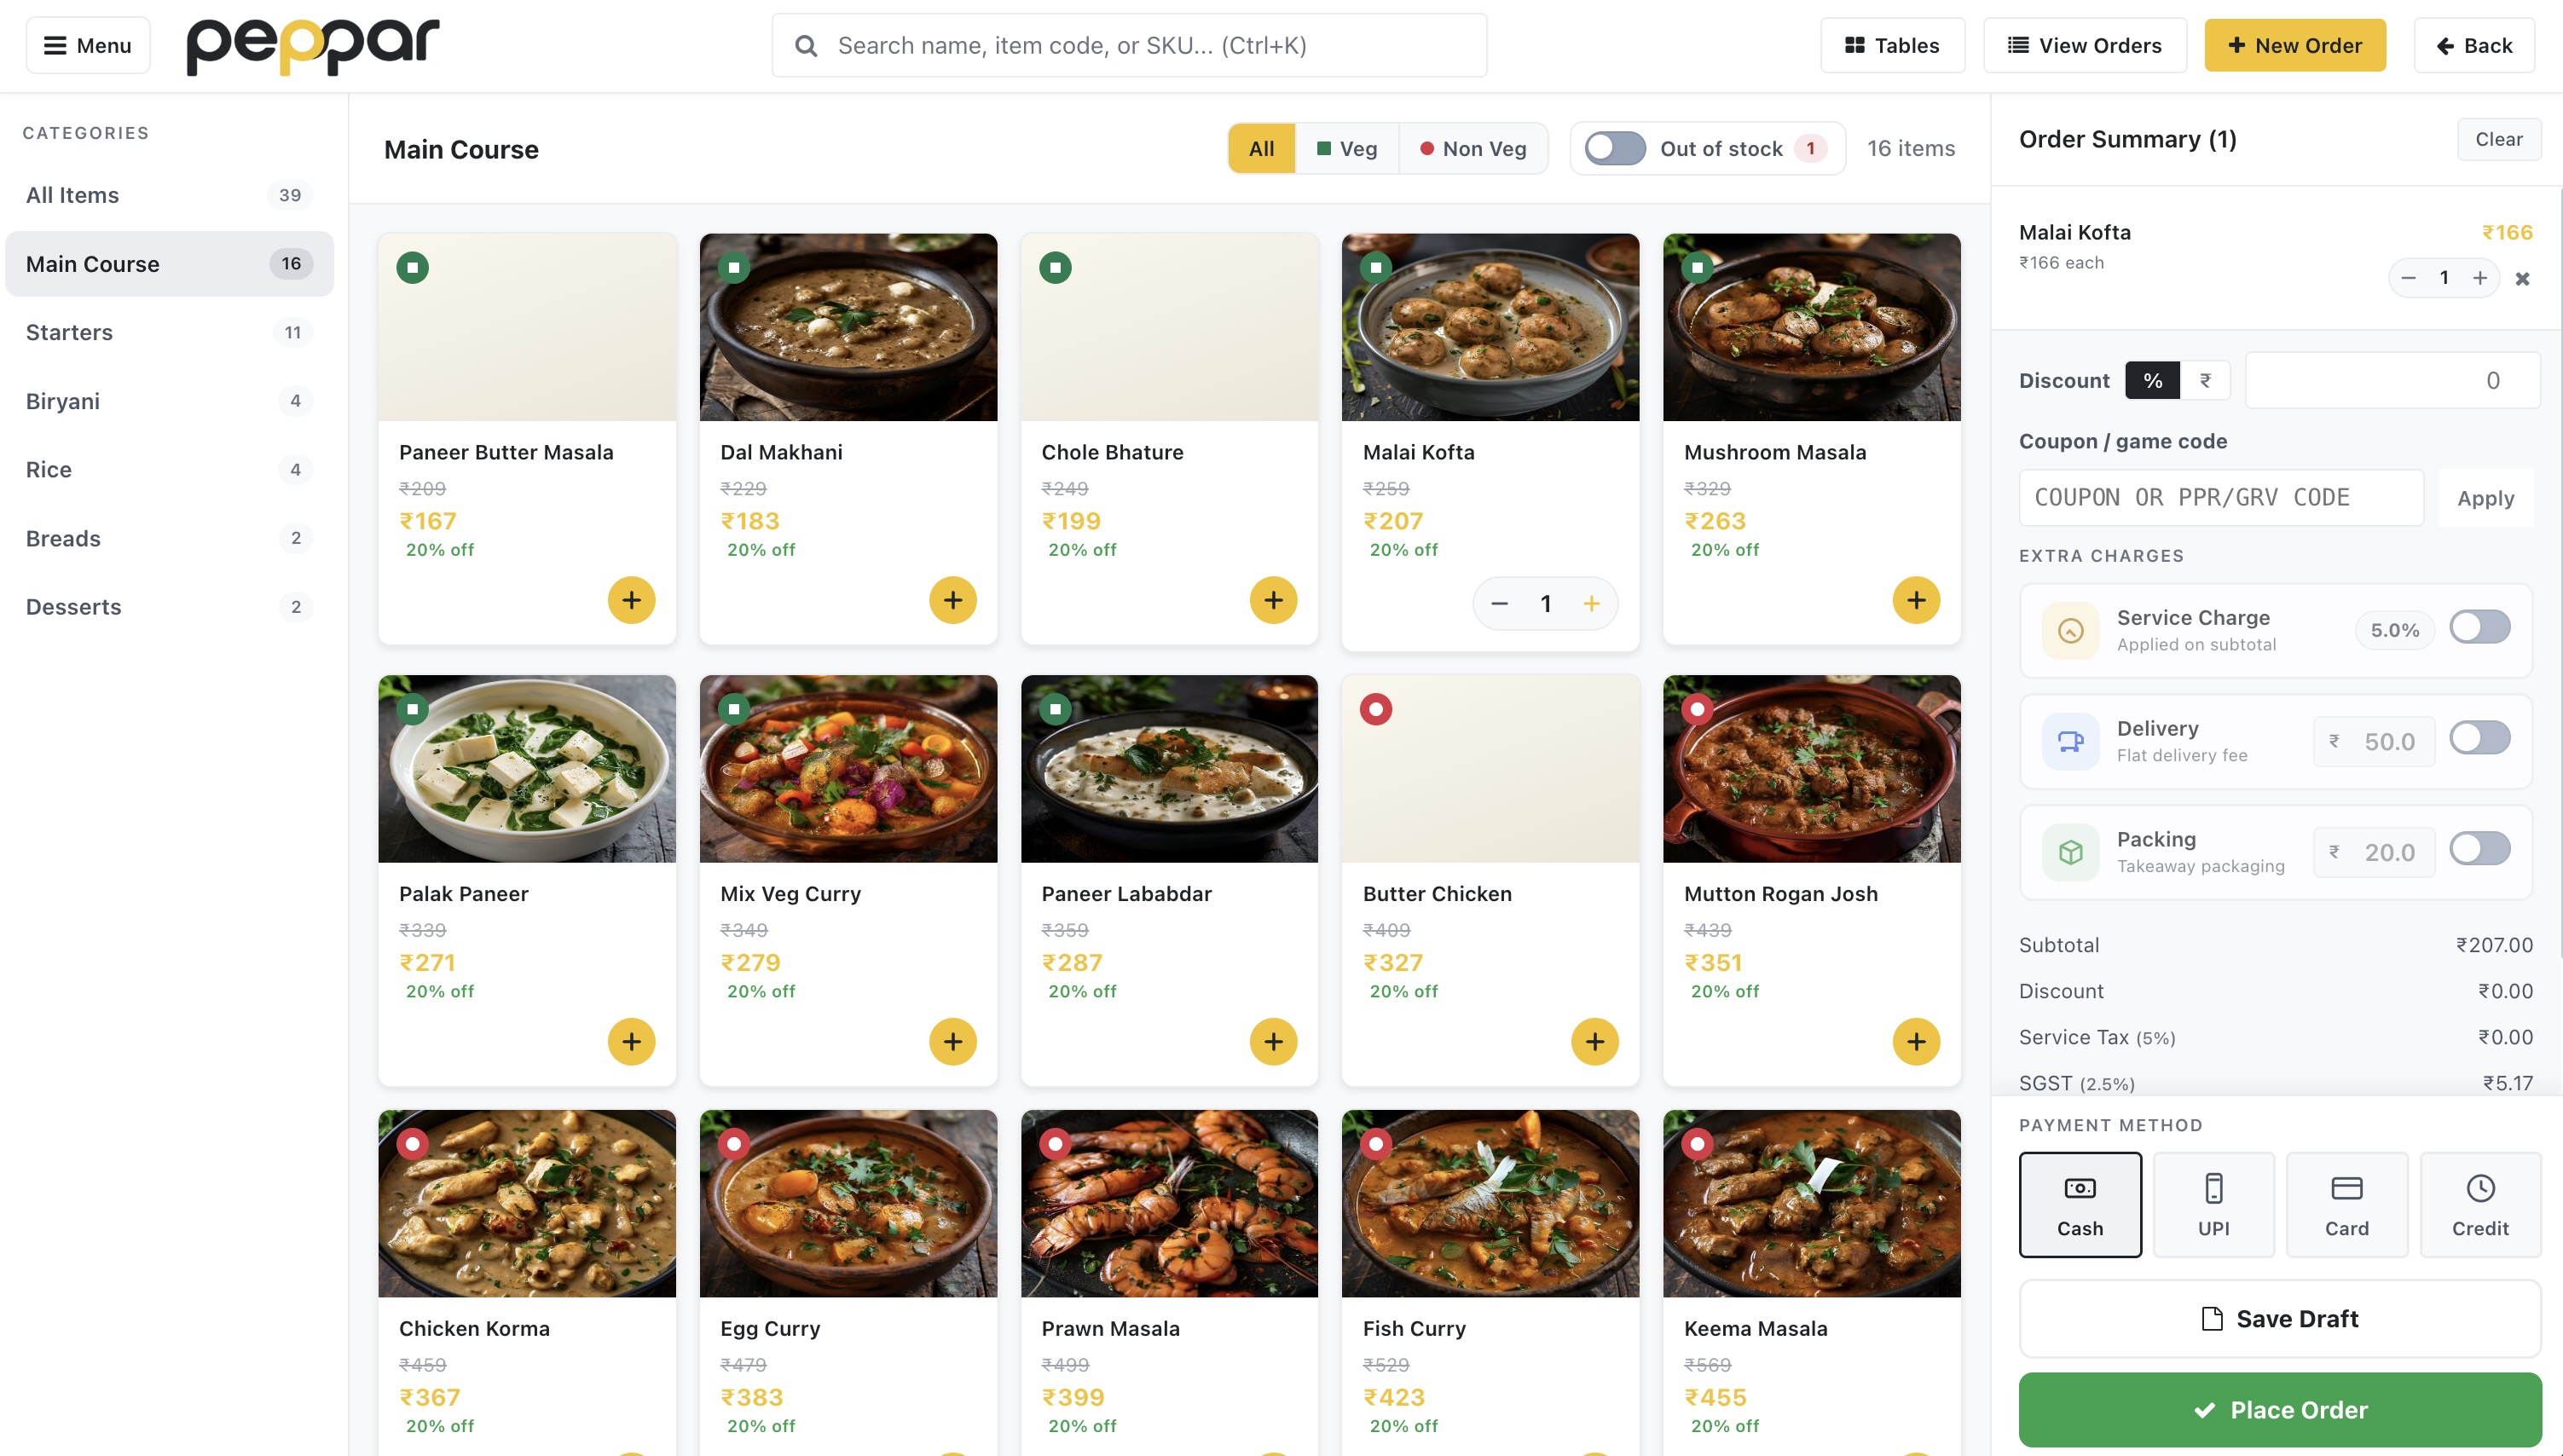Select Cash payment method
Screen dimensions: 2563x1456
2080,1205
